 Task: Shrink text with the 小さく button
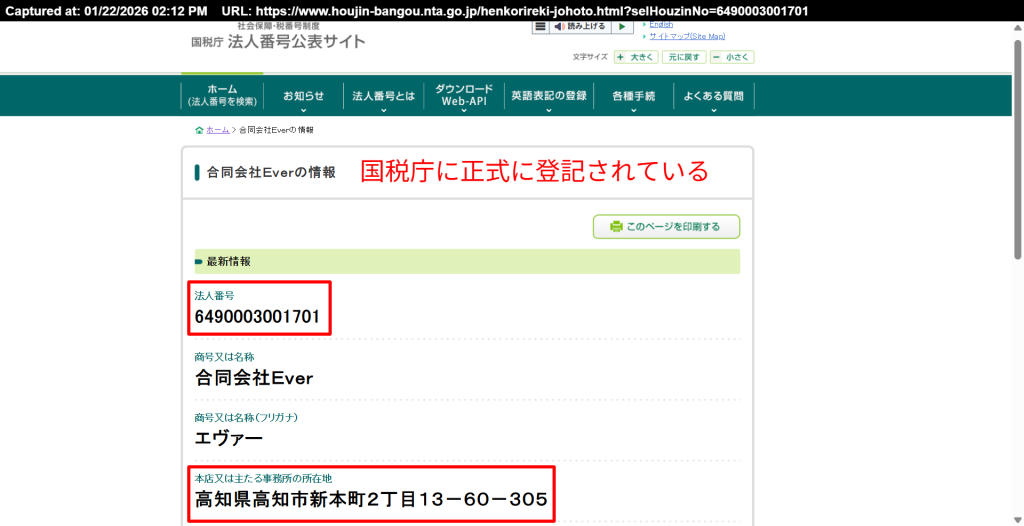pos(732,58)
